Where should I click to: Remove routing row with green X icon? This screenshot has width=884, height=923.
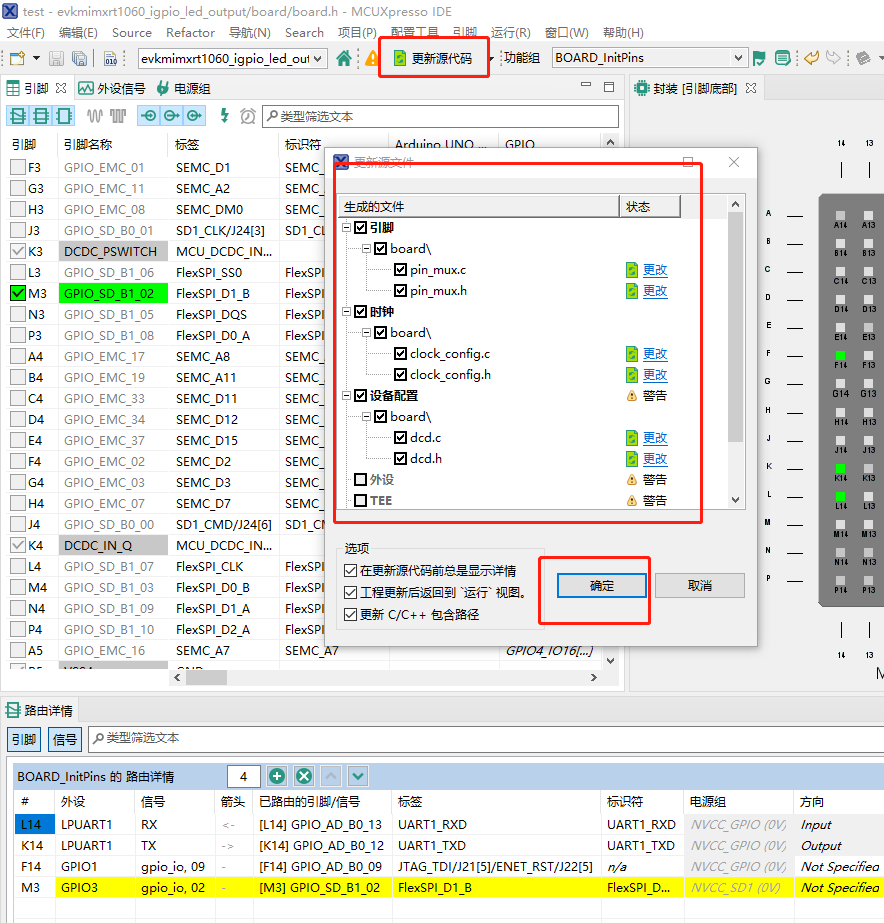click(304, 776)
